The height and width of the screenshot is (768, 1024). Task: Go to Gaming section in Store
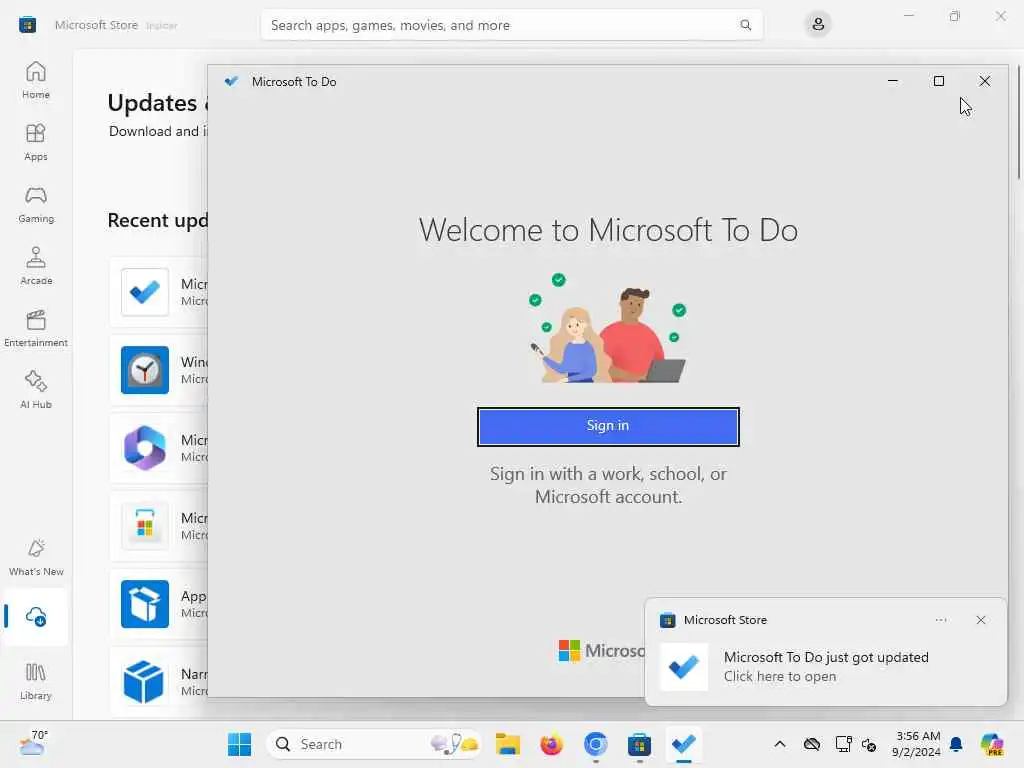(35, 204)
